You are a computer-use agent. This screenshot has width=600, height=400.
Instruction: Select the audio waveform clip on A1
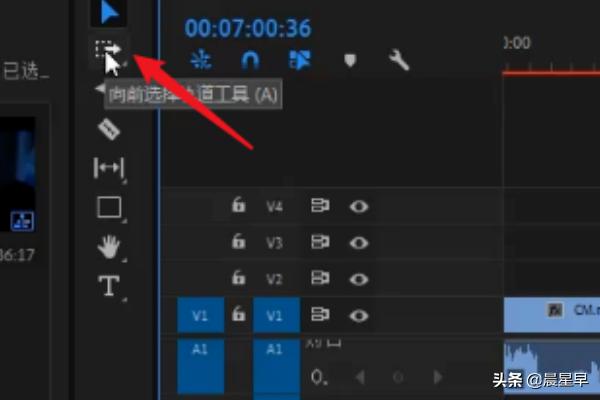pos(552,367)
